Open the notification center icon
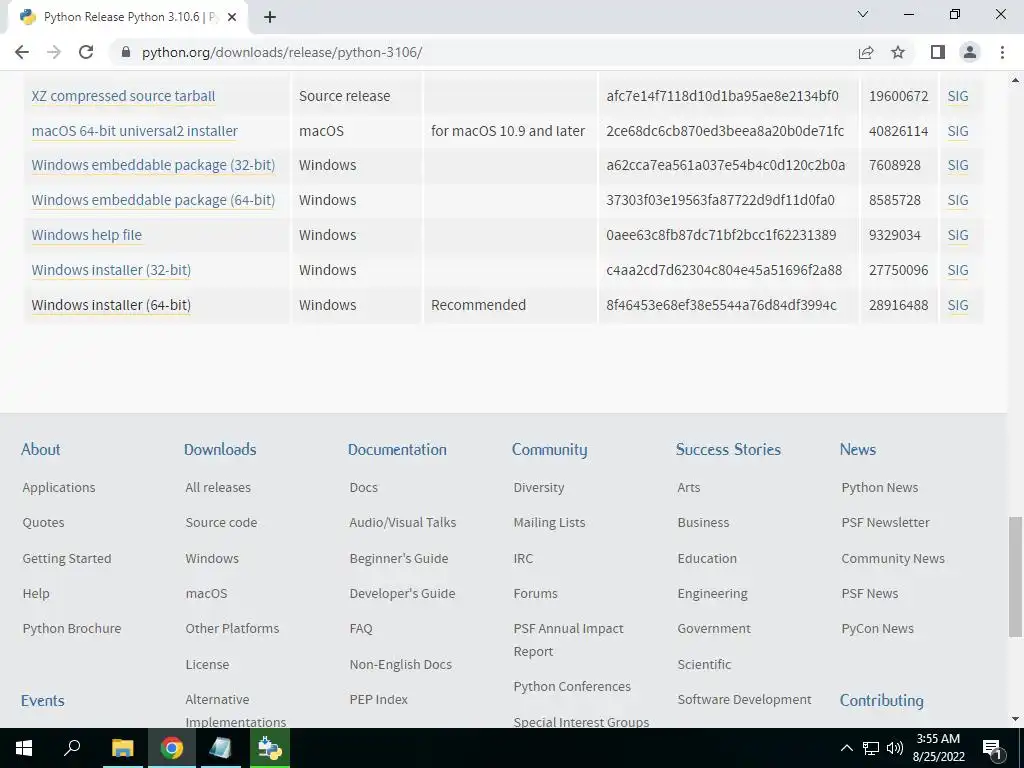The height and width of the screenshot is (768, 1024). pos(992,748)
